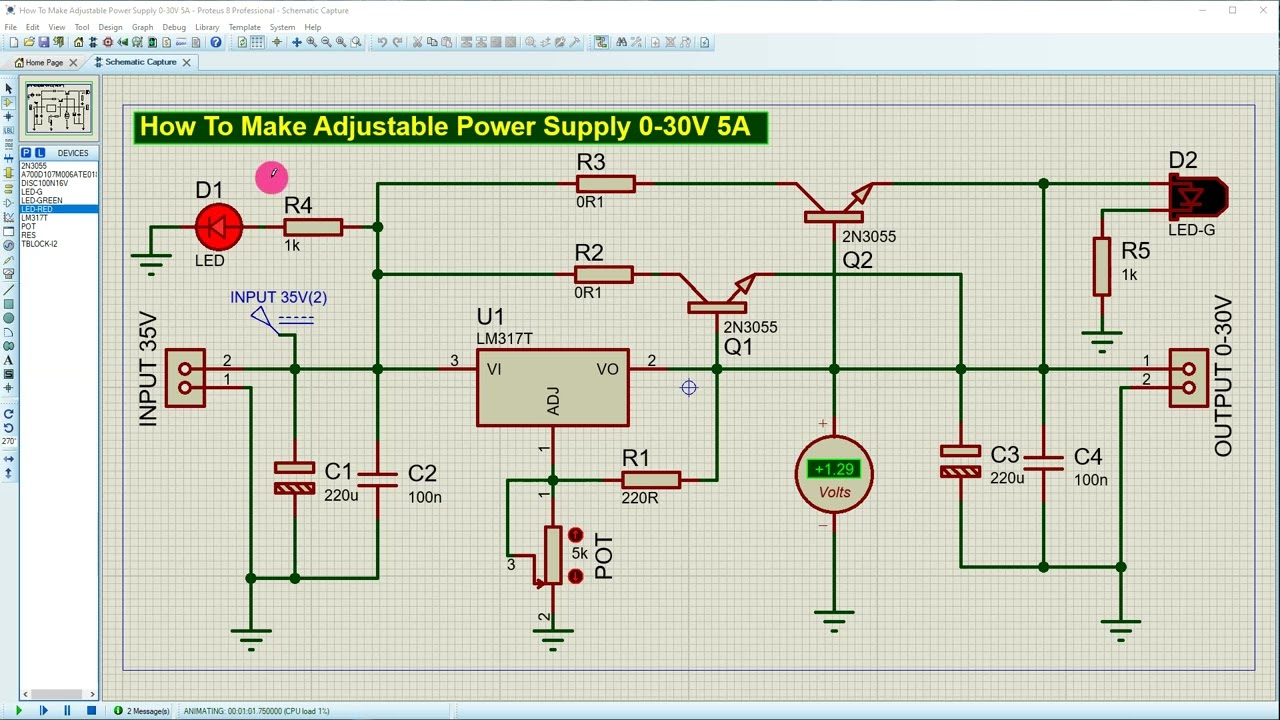The image size is (1280, 720).
Task: Select the Selection Mode arrow tool
Action: pos(9,88)
